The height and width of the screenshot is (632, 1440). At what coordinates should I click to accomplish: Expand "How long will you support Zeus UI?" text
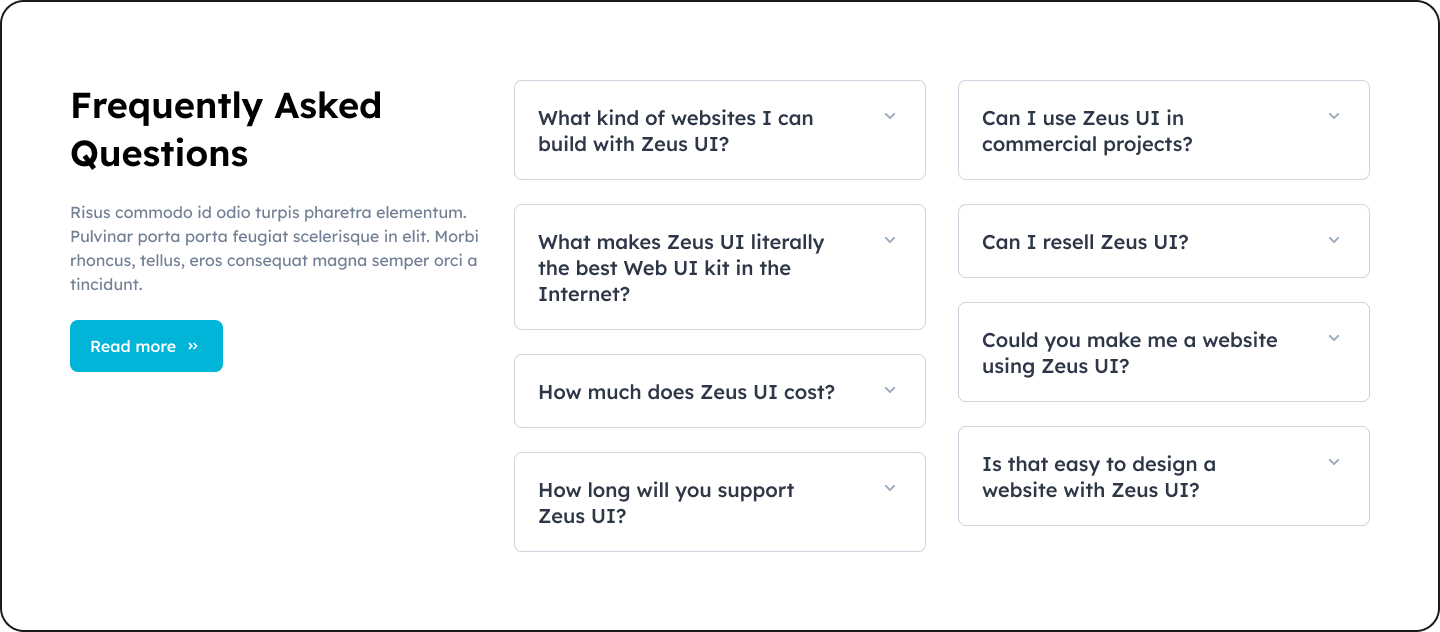[666, 503]
